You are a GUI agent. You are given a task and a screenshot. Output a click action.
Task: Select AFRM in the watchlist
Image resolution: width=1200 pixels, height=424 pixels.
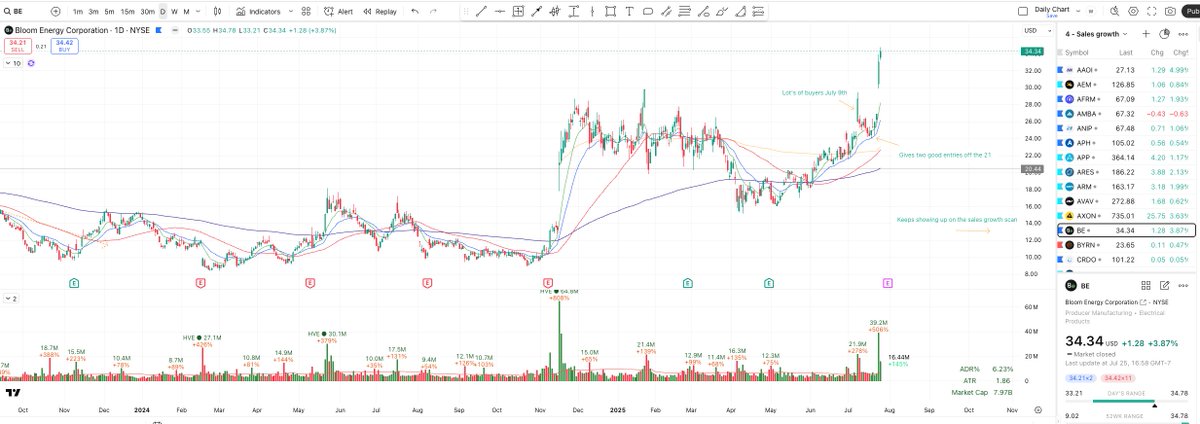pos(1124,99)
